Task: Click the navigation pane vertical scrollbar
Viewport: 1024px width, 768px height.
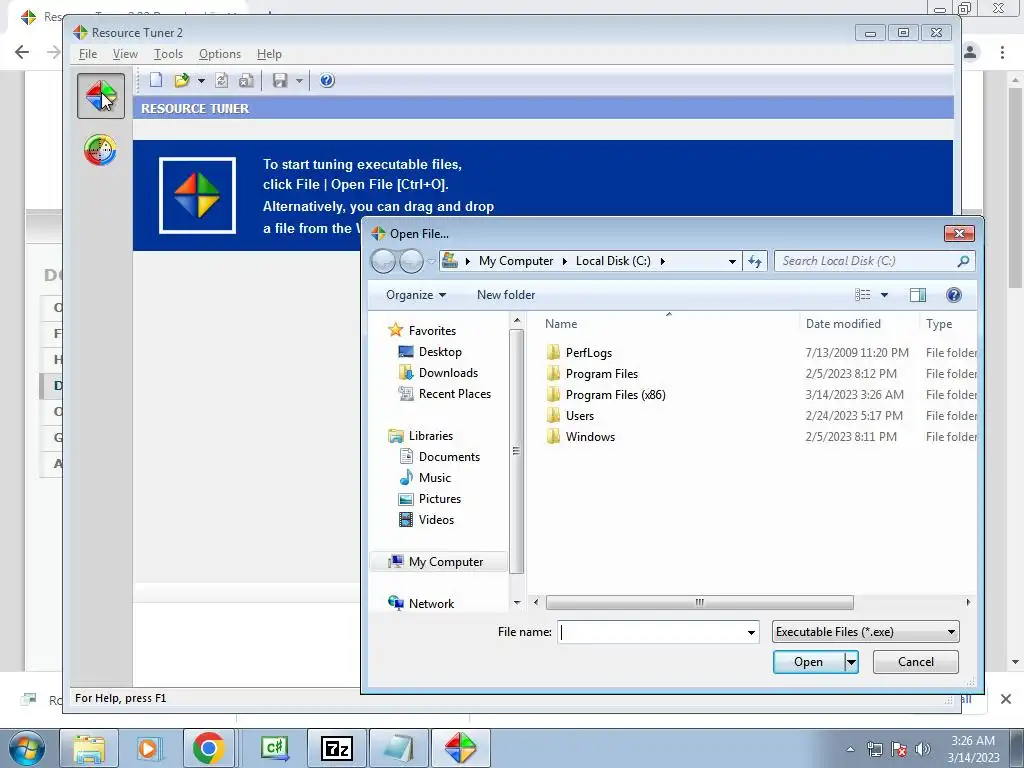Action: click(517, 451)
